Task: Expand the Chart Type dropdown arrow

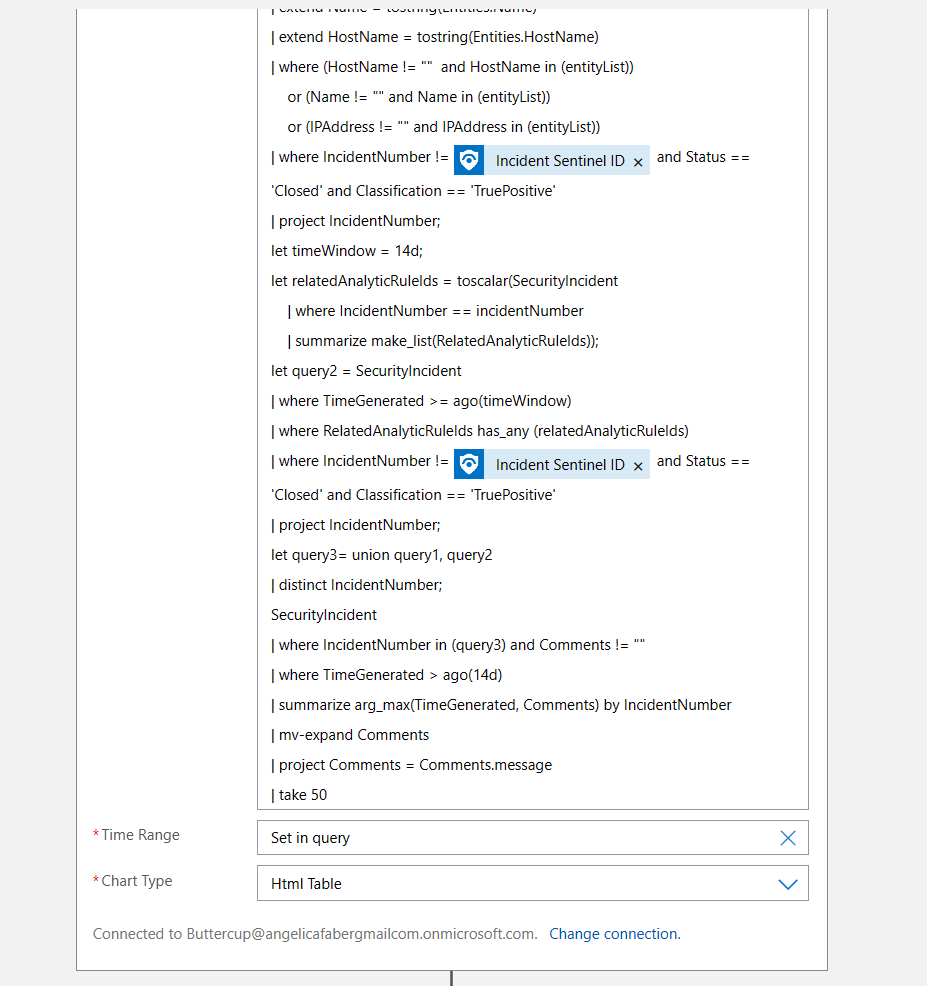Action: tap(788, 884)
